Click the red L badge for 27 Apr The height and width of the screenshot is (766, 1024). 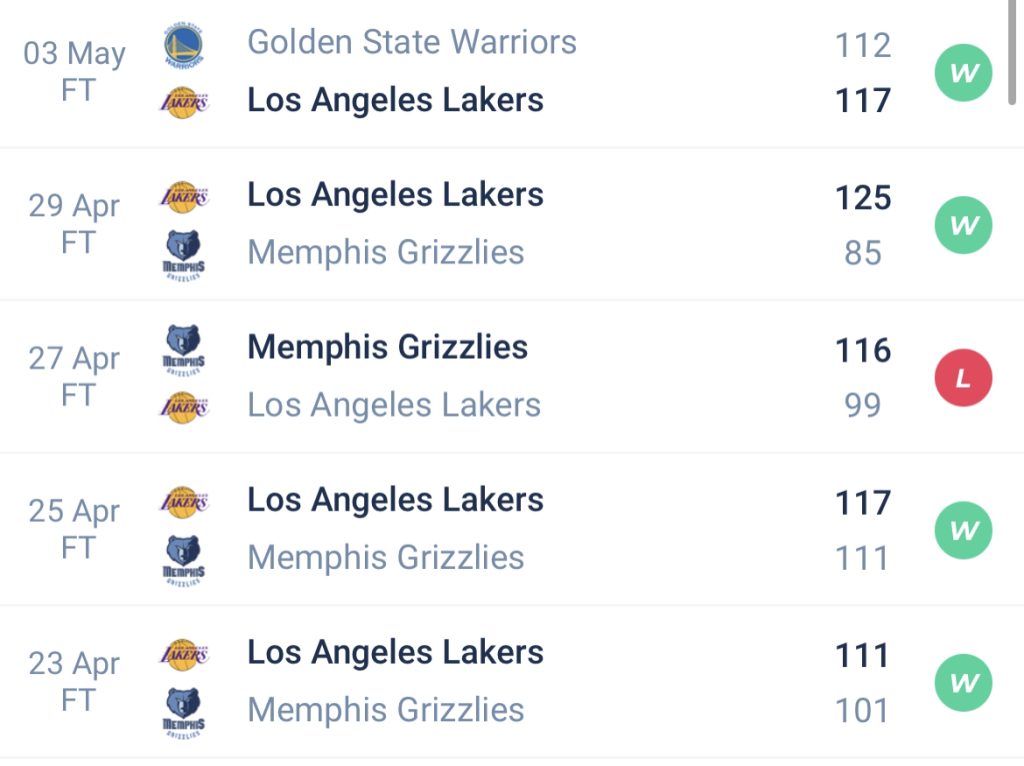pyautogui.click(x=963, y=378)
